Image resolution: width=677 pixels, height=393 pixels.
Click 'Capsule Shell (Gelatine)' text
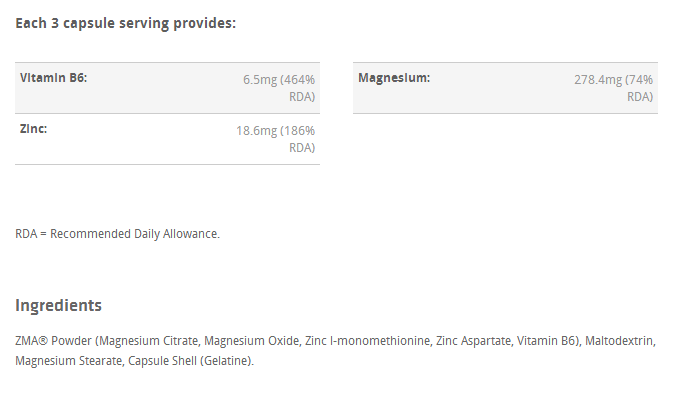click(190, 361)
